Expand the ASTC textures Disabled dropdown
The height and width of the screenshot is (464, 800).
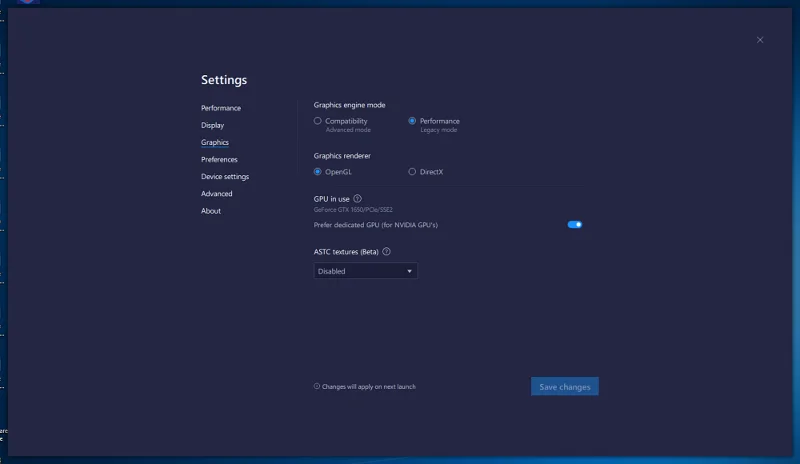[x=365, y=271]
